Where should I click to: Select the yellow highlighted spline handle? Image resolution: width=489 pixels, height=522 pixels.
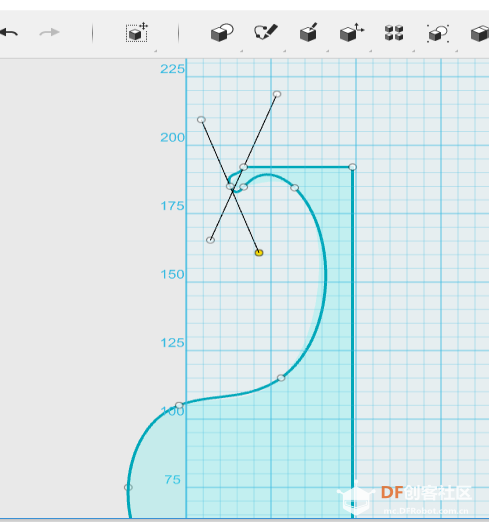point(259,253)
